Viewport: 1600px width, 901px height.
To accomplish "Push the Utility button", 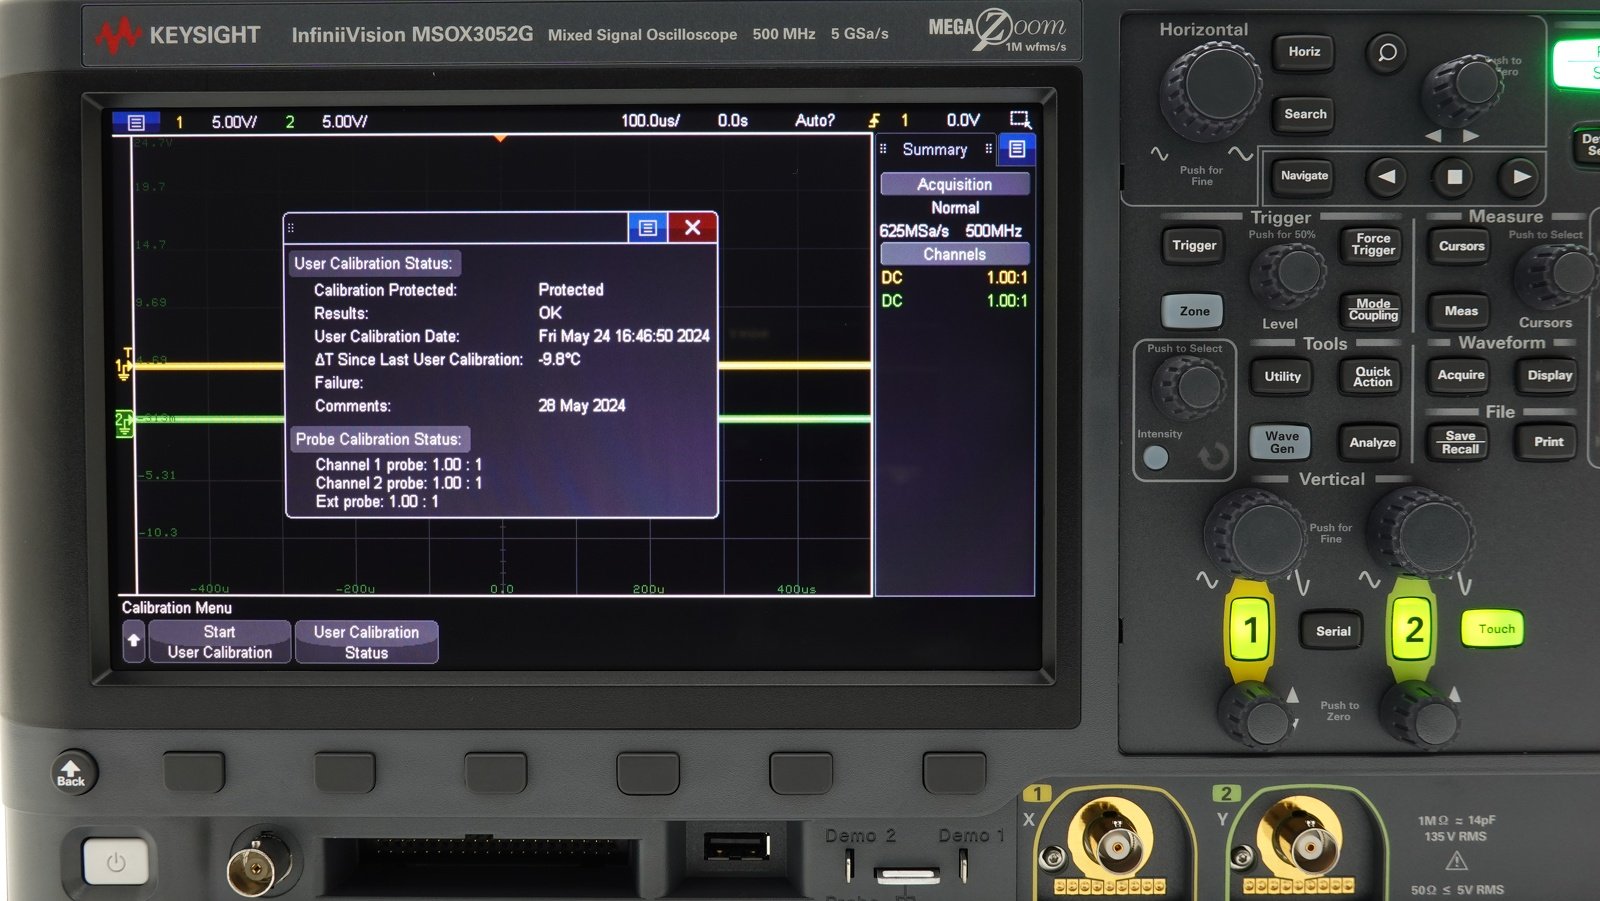I will point(1283,377).
